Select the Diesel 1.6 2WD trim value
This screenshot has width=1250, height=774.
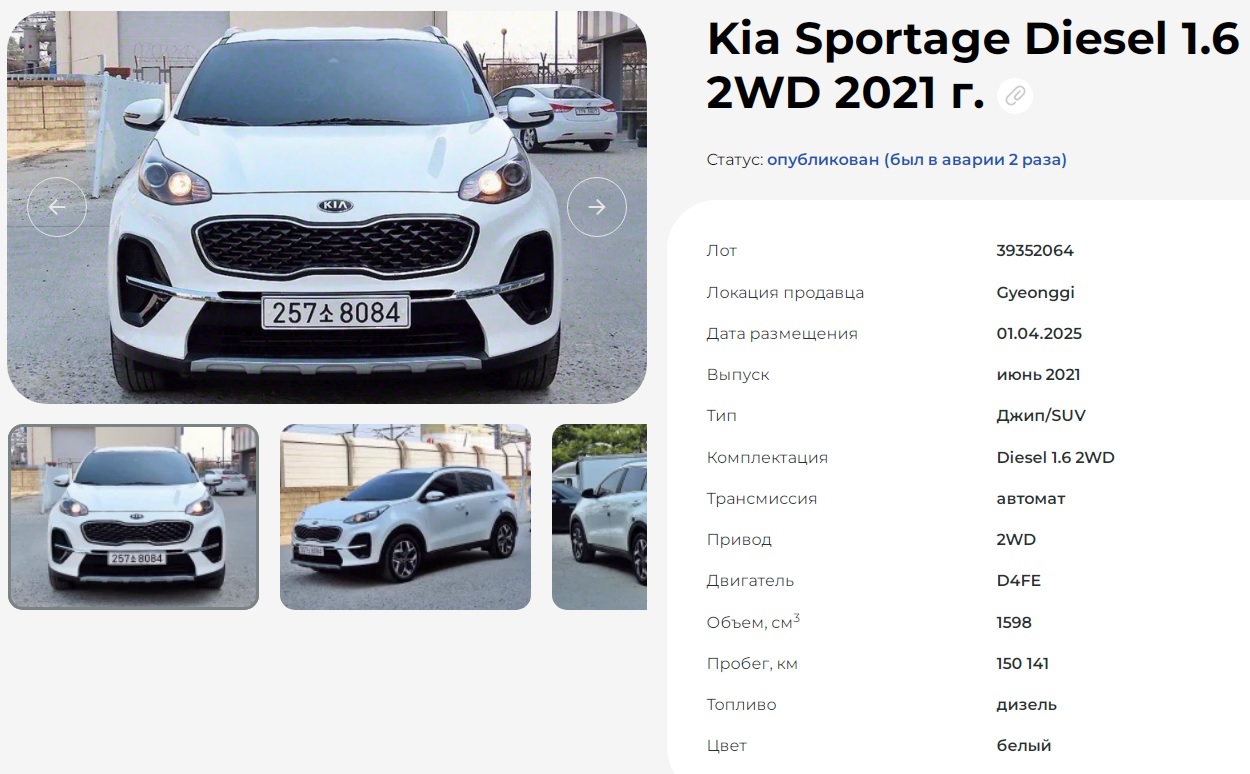(1055, 458)
